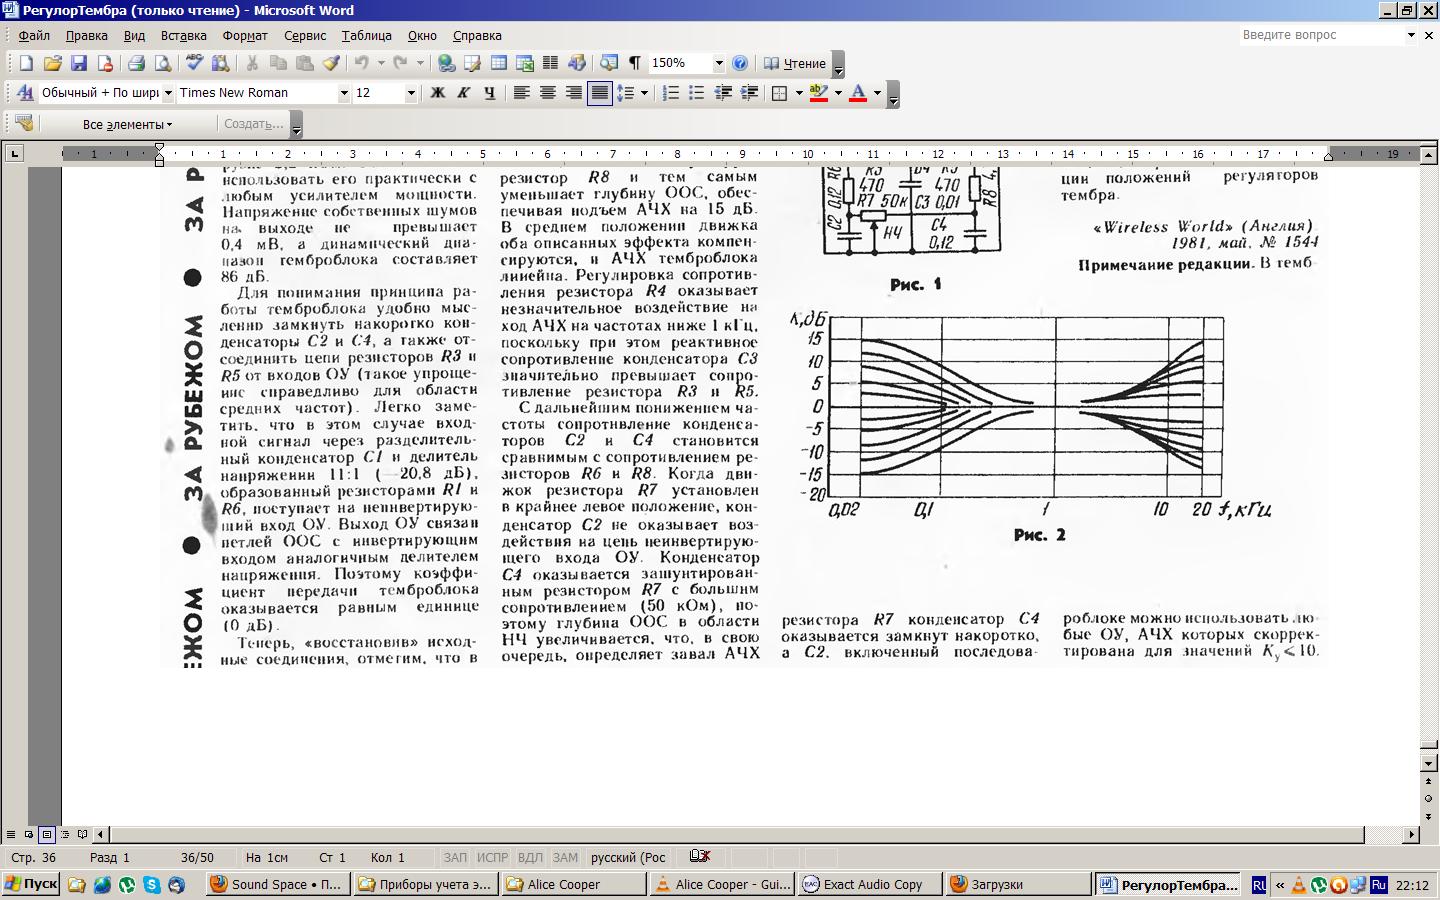Toggle the Show/Hide paragraph marks icon
This screenshot has height=900, width=1440.
(634, 63)
